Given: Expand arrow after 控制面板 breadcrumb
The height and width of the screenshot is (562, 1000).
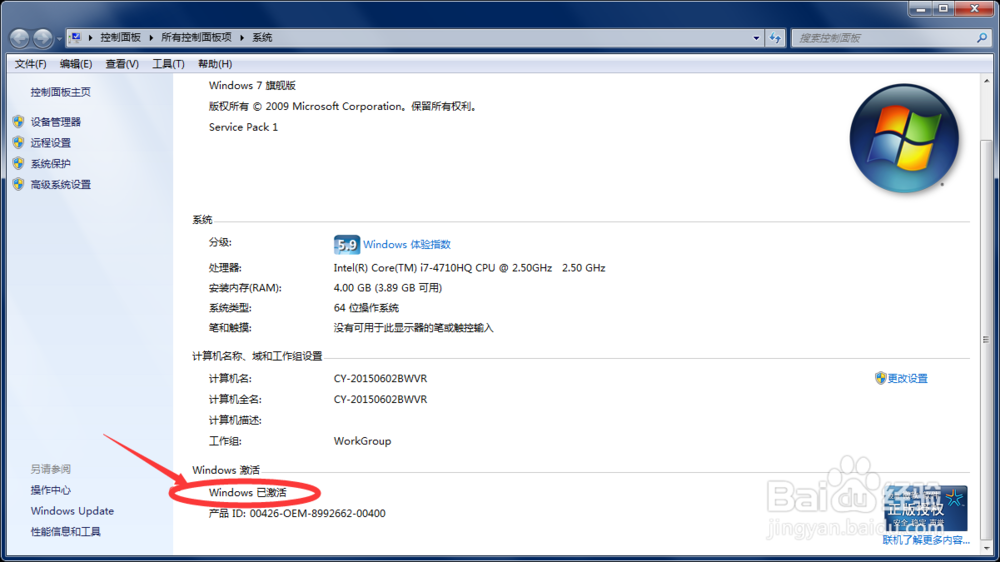Looking at the screenshot, I should (151, 38).
